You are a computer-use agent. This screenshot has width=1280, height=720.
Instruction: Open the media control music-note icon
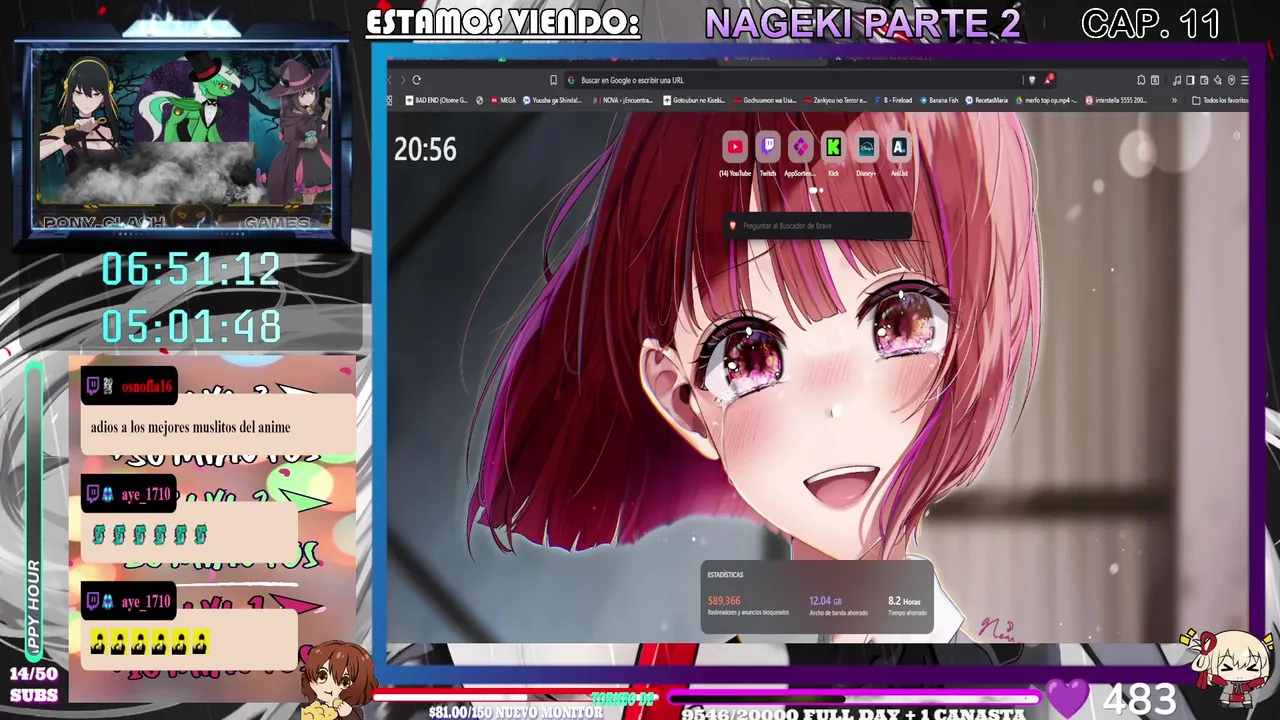click(1177, 80)
